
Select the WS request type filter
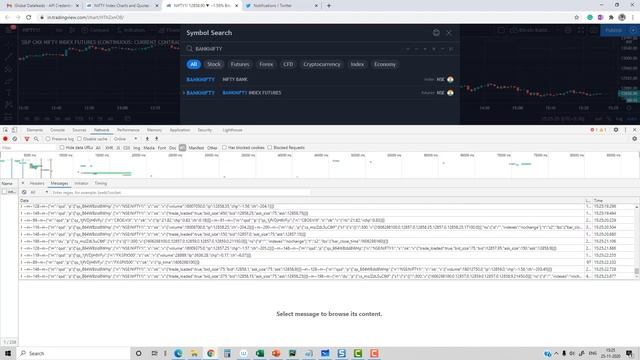click(182, 148)
